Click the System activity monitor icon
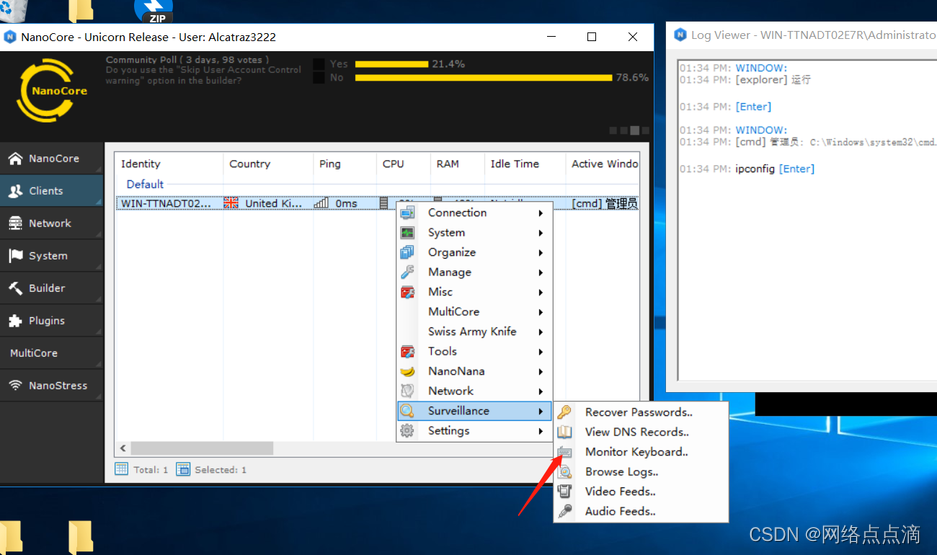937x555 pixels. pyautogui.click(x=408, y=232)
